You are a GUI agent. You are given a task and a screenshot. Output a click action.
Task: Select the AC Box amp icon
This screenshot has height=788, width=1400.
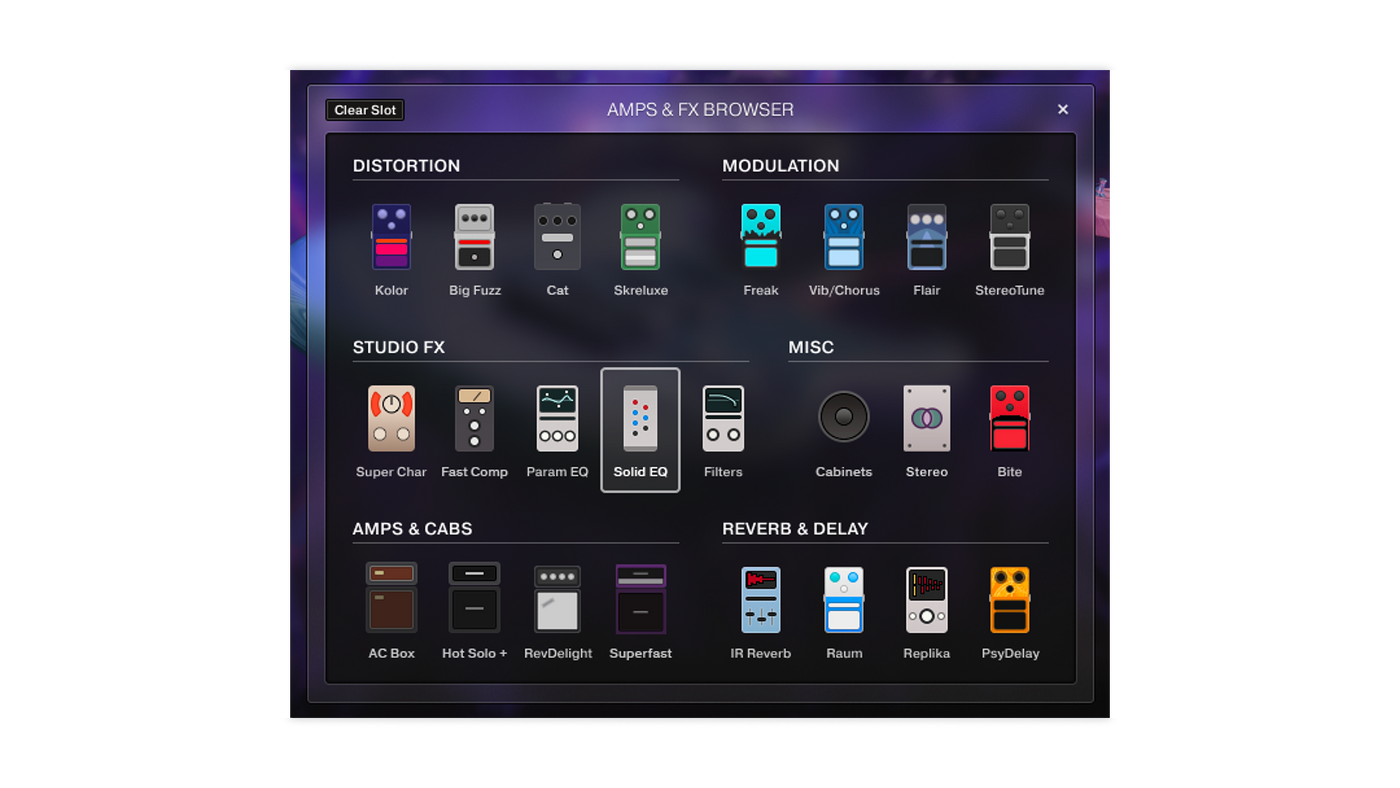point(391,598)
